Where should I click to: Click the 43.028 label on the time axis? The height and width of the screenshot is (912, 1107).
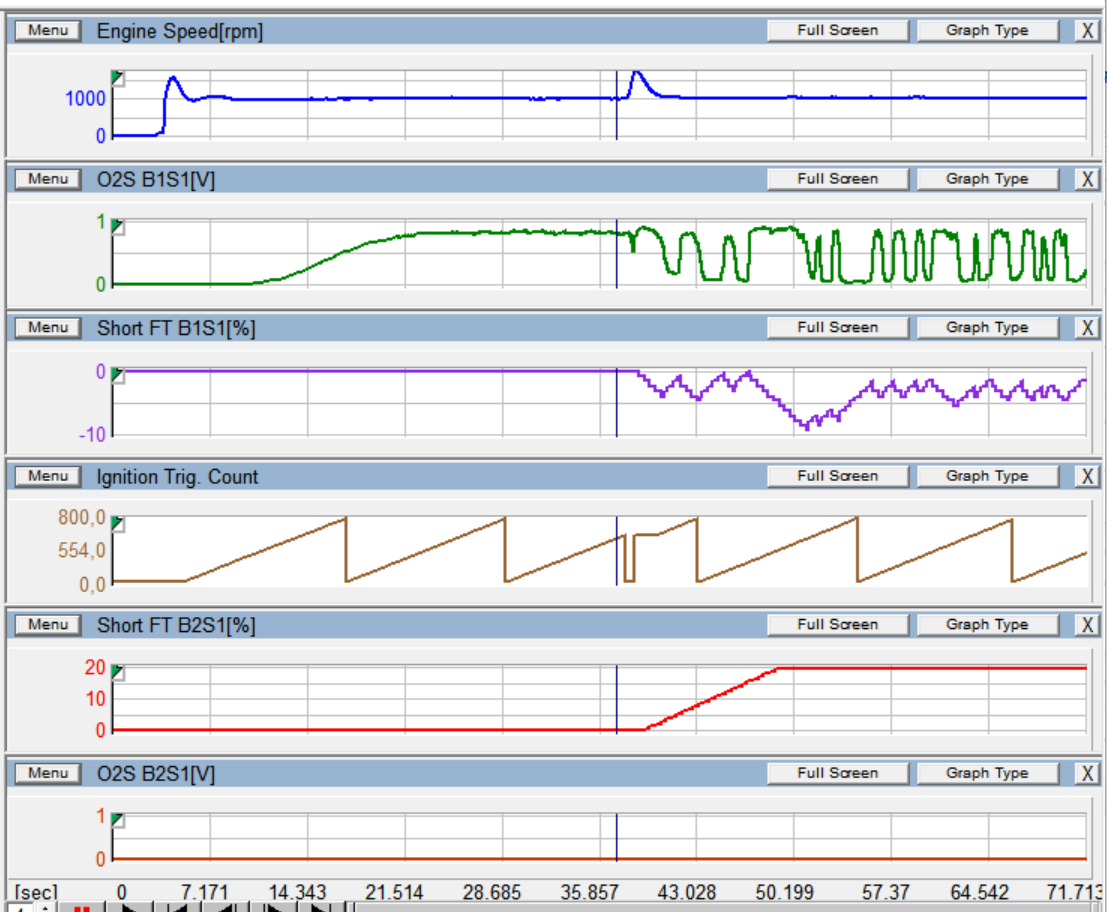click(x=687, y=892)
